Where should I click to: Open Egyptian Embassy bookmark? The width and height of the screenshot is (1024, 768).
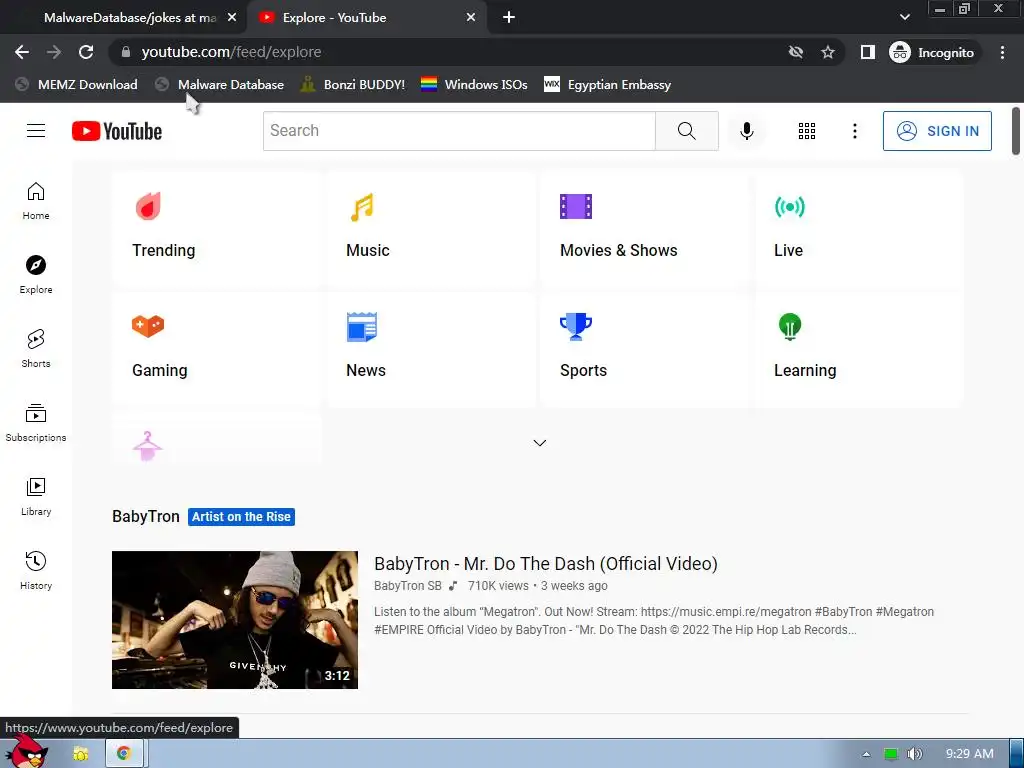[608, 84]
